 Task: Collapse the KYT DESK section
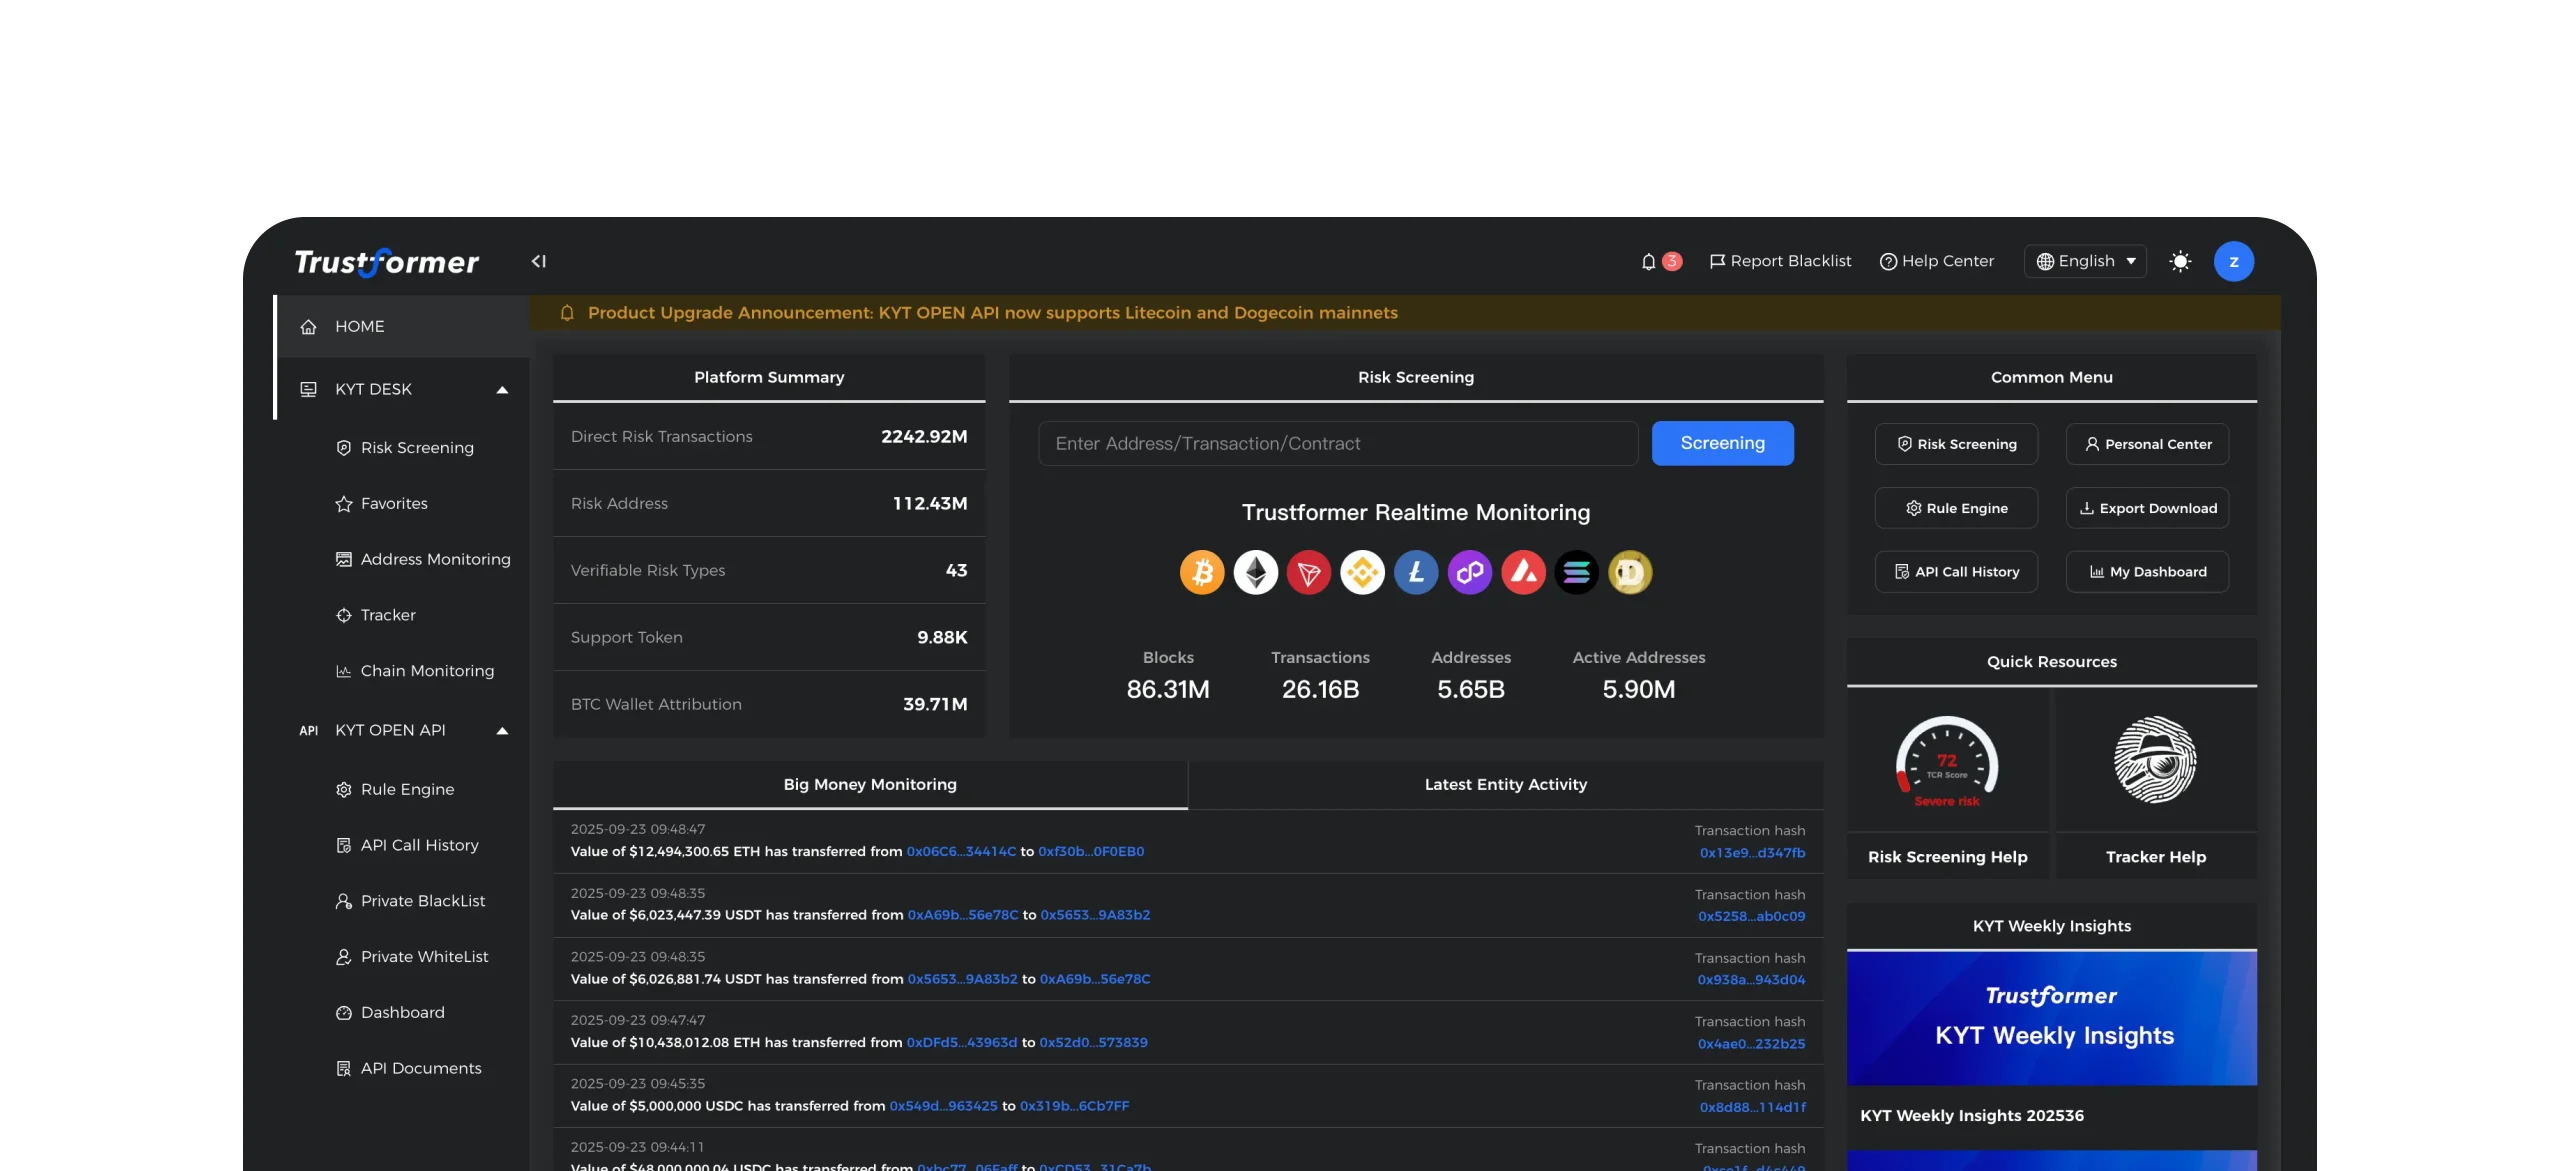pyautogui.click(x=502, y=390)
